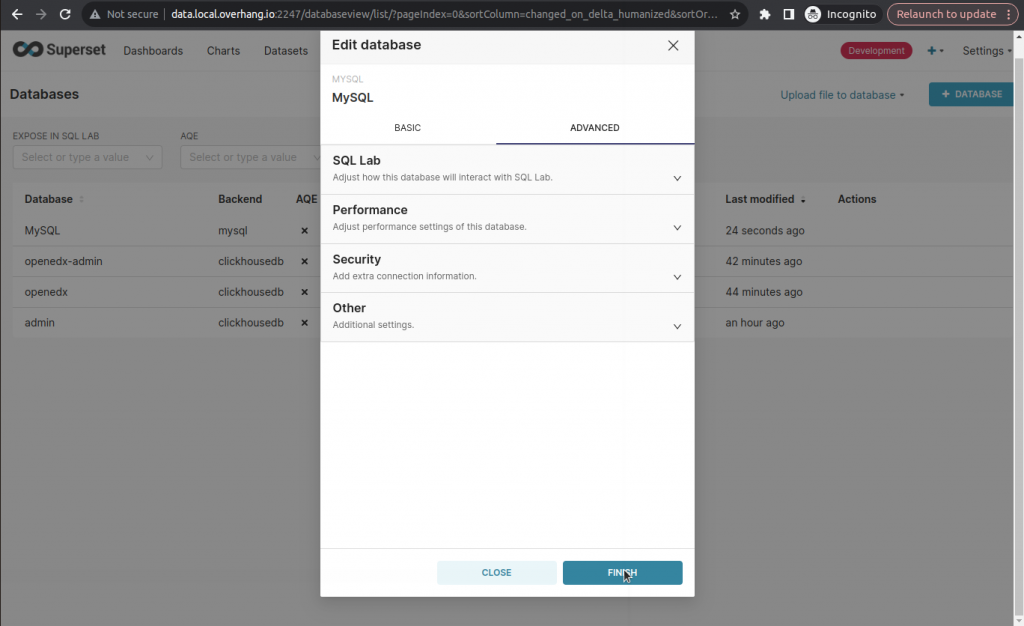Open Charts in top navigation
The width and height of the screenshot is (1024, 626).
[223, 50]
